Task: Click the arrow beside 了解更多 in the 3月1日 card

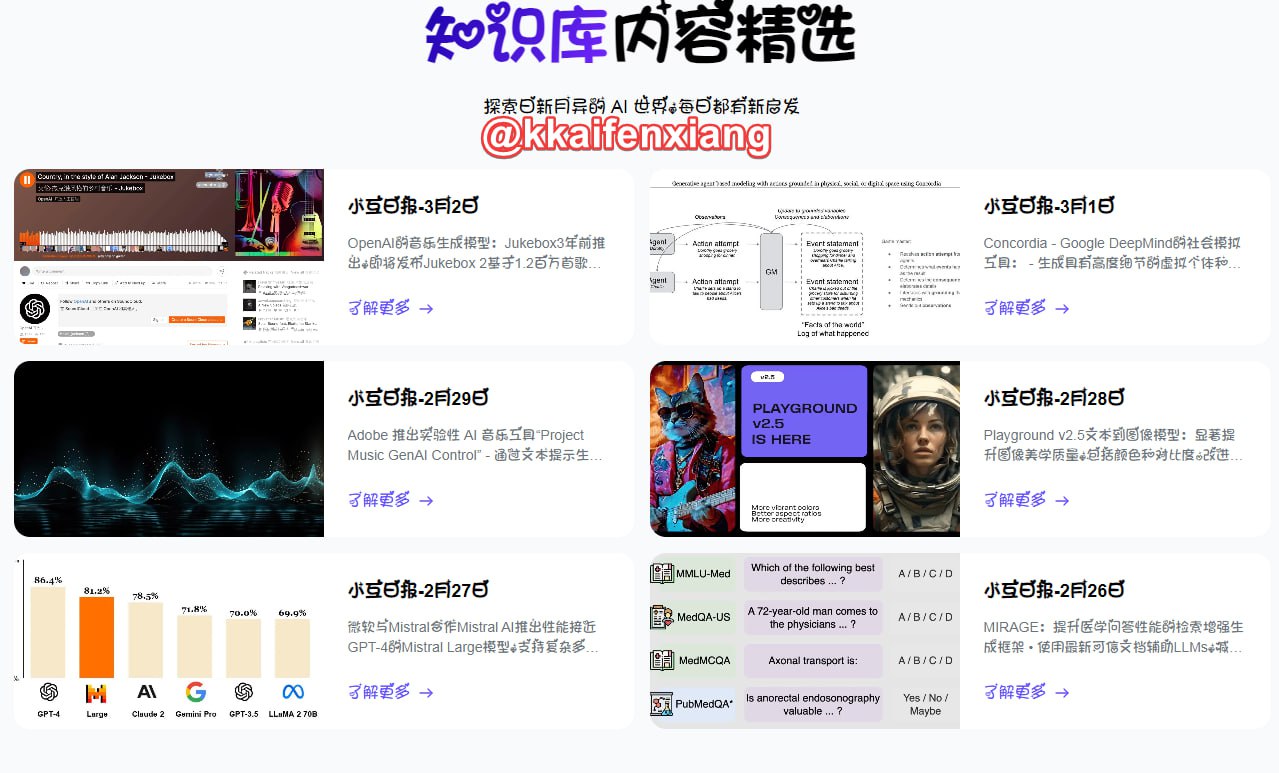Action: coord(1062,308)
